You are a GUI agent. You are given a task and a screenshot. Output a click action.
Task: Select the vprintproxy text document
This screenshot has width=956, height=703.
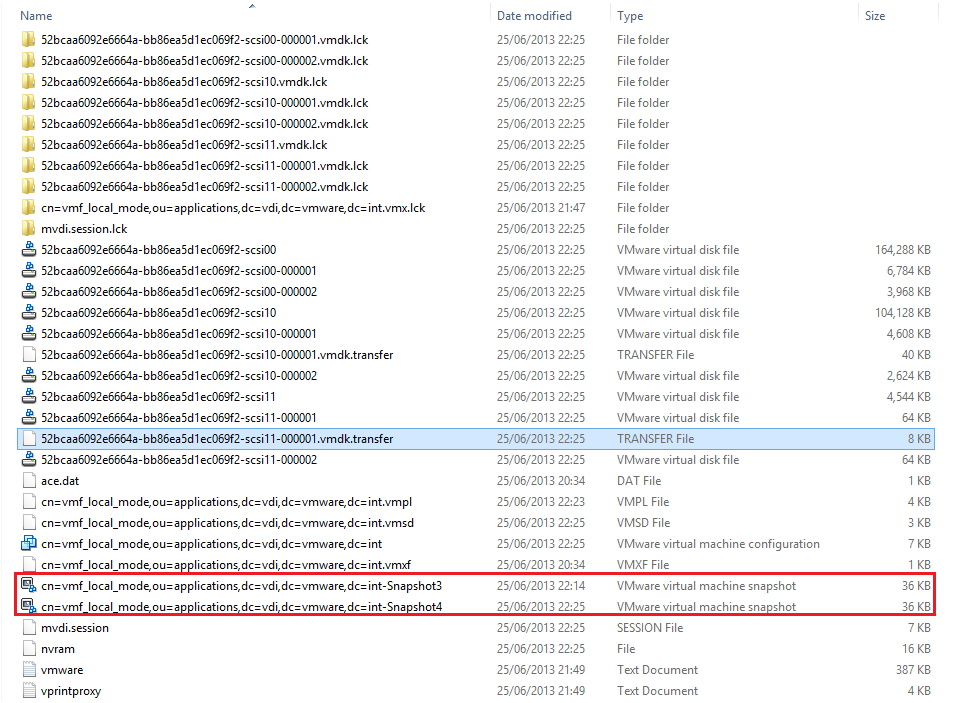coord(70,691)
